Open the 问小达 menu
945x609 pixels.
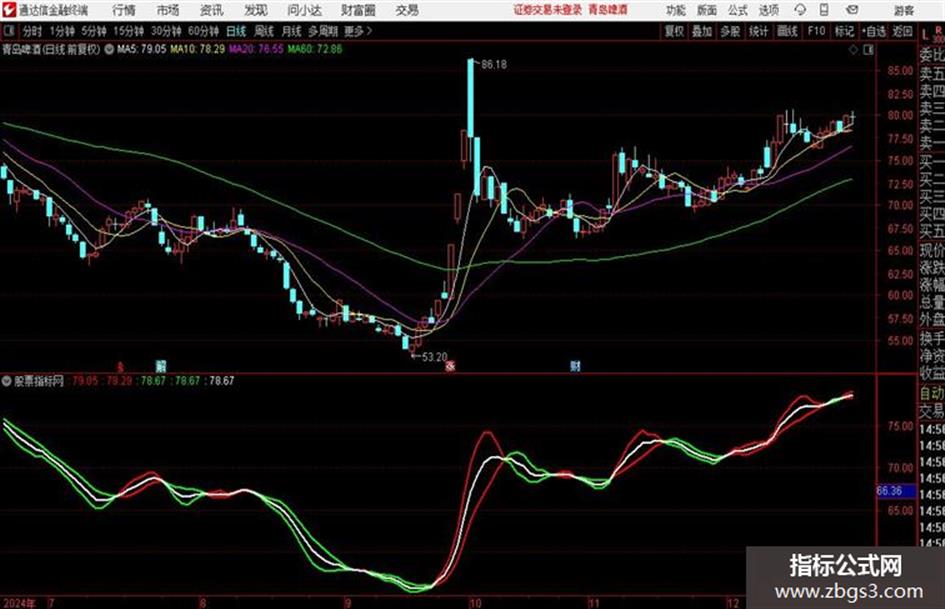click(x=304, y=10)
